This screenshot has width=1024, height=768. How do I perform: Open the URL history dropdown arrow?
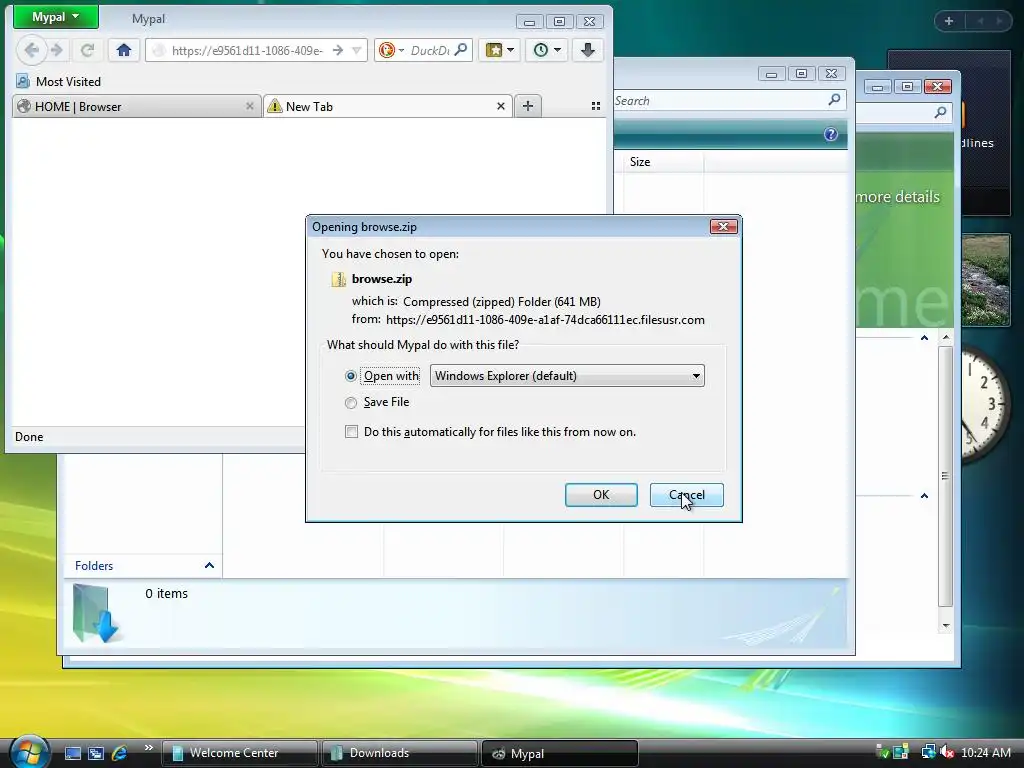(357, 50)
